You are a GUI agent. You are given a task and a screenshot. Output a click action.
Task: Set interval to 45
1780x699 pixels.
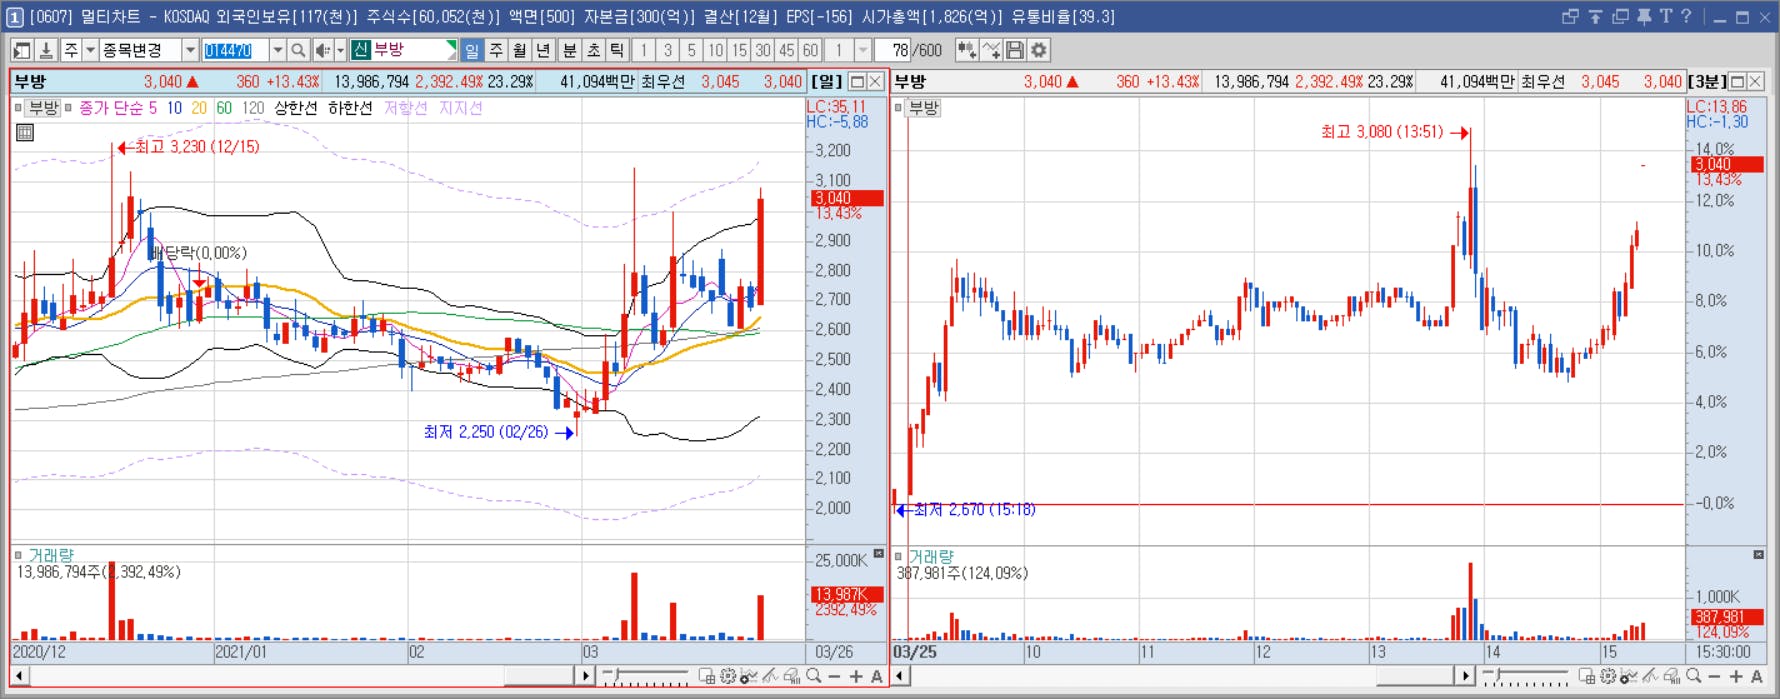click(787, 50)
